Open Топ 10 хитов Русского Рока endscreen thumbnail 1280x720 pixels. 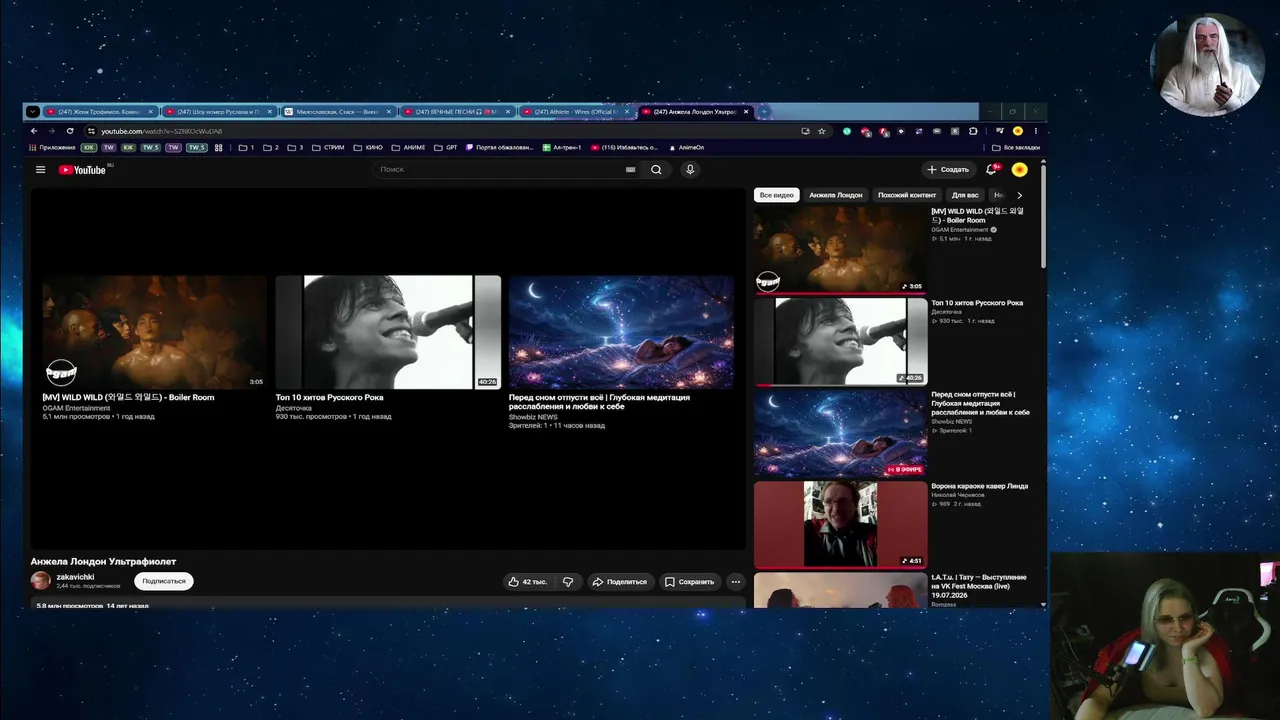(388, 332)
